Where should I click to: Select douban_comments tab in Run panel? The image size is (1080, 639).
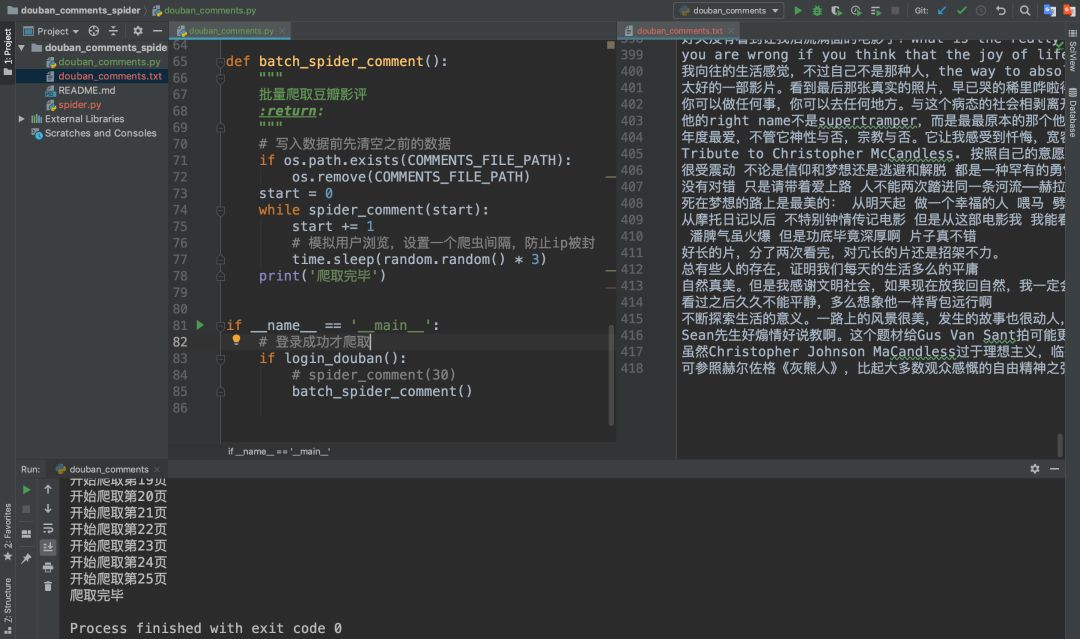108,469
